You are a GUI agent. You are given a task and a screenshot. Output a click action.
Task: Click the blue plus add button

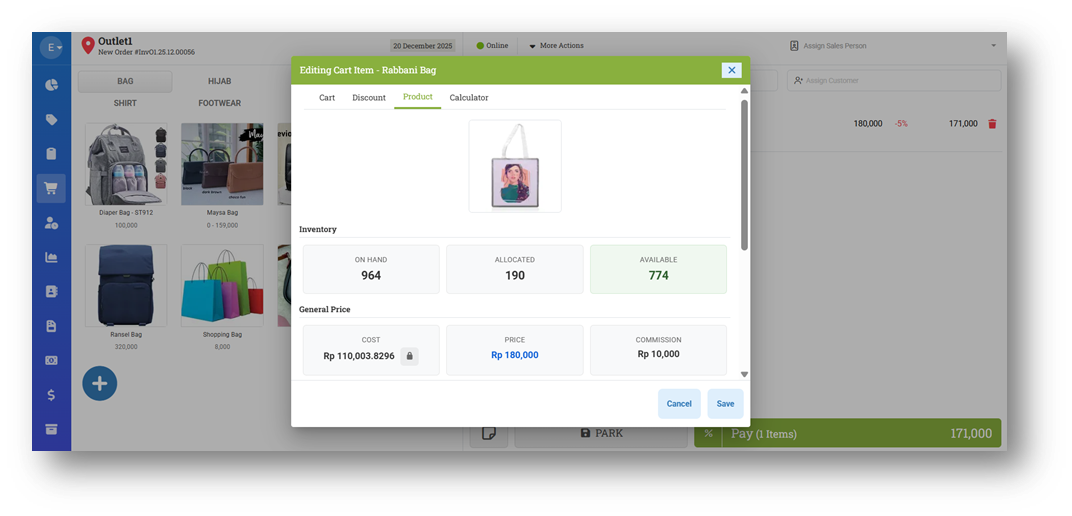tap(100, 383)
